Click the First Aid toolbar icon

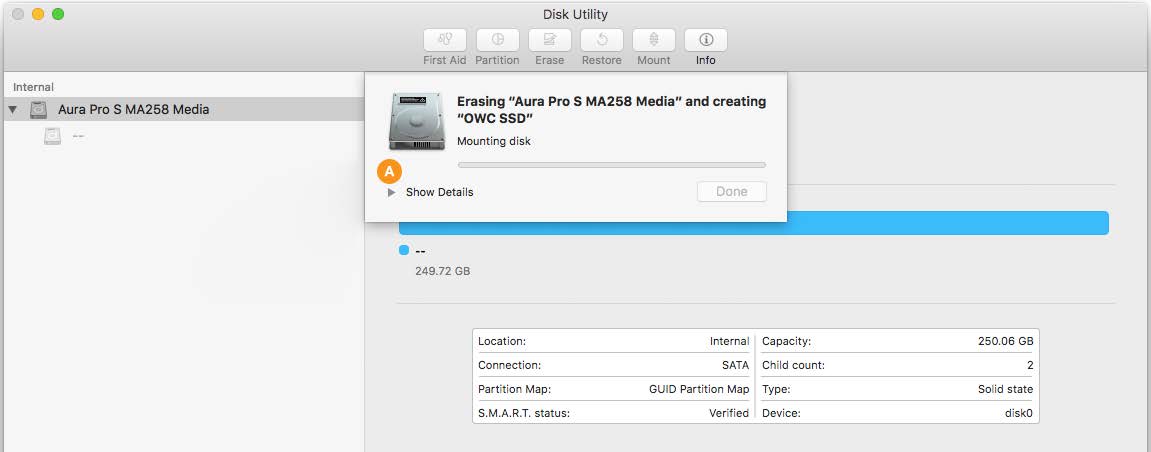click(x=445, y=40)
